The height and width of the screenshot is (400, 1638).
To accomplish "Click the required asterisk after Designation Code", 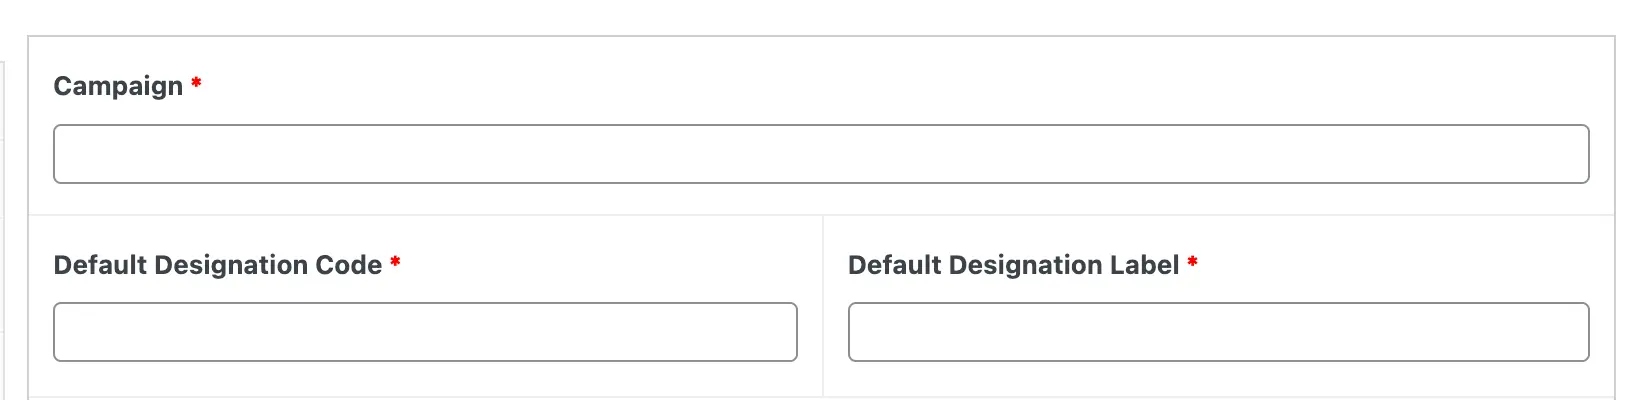I will [x=395, y=263].
